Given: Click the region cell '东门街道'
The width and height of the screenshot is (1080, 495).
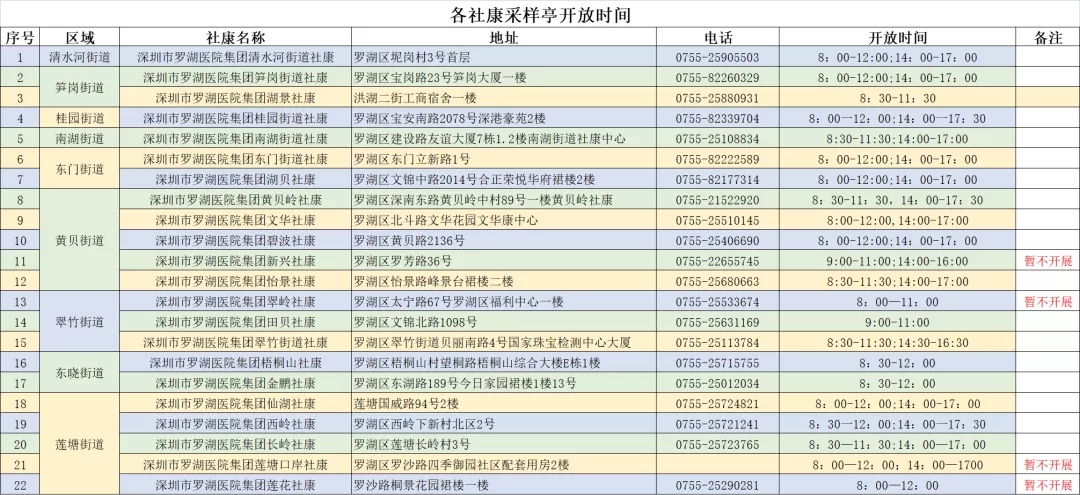Looking at the screenshot, I should pyautogui.click(x=80, y=169).
